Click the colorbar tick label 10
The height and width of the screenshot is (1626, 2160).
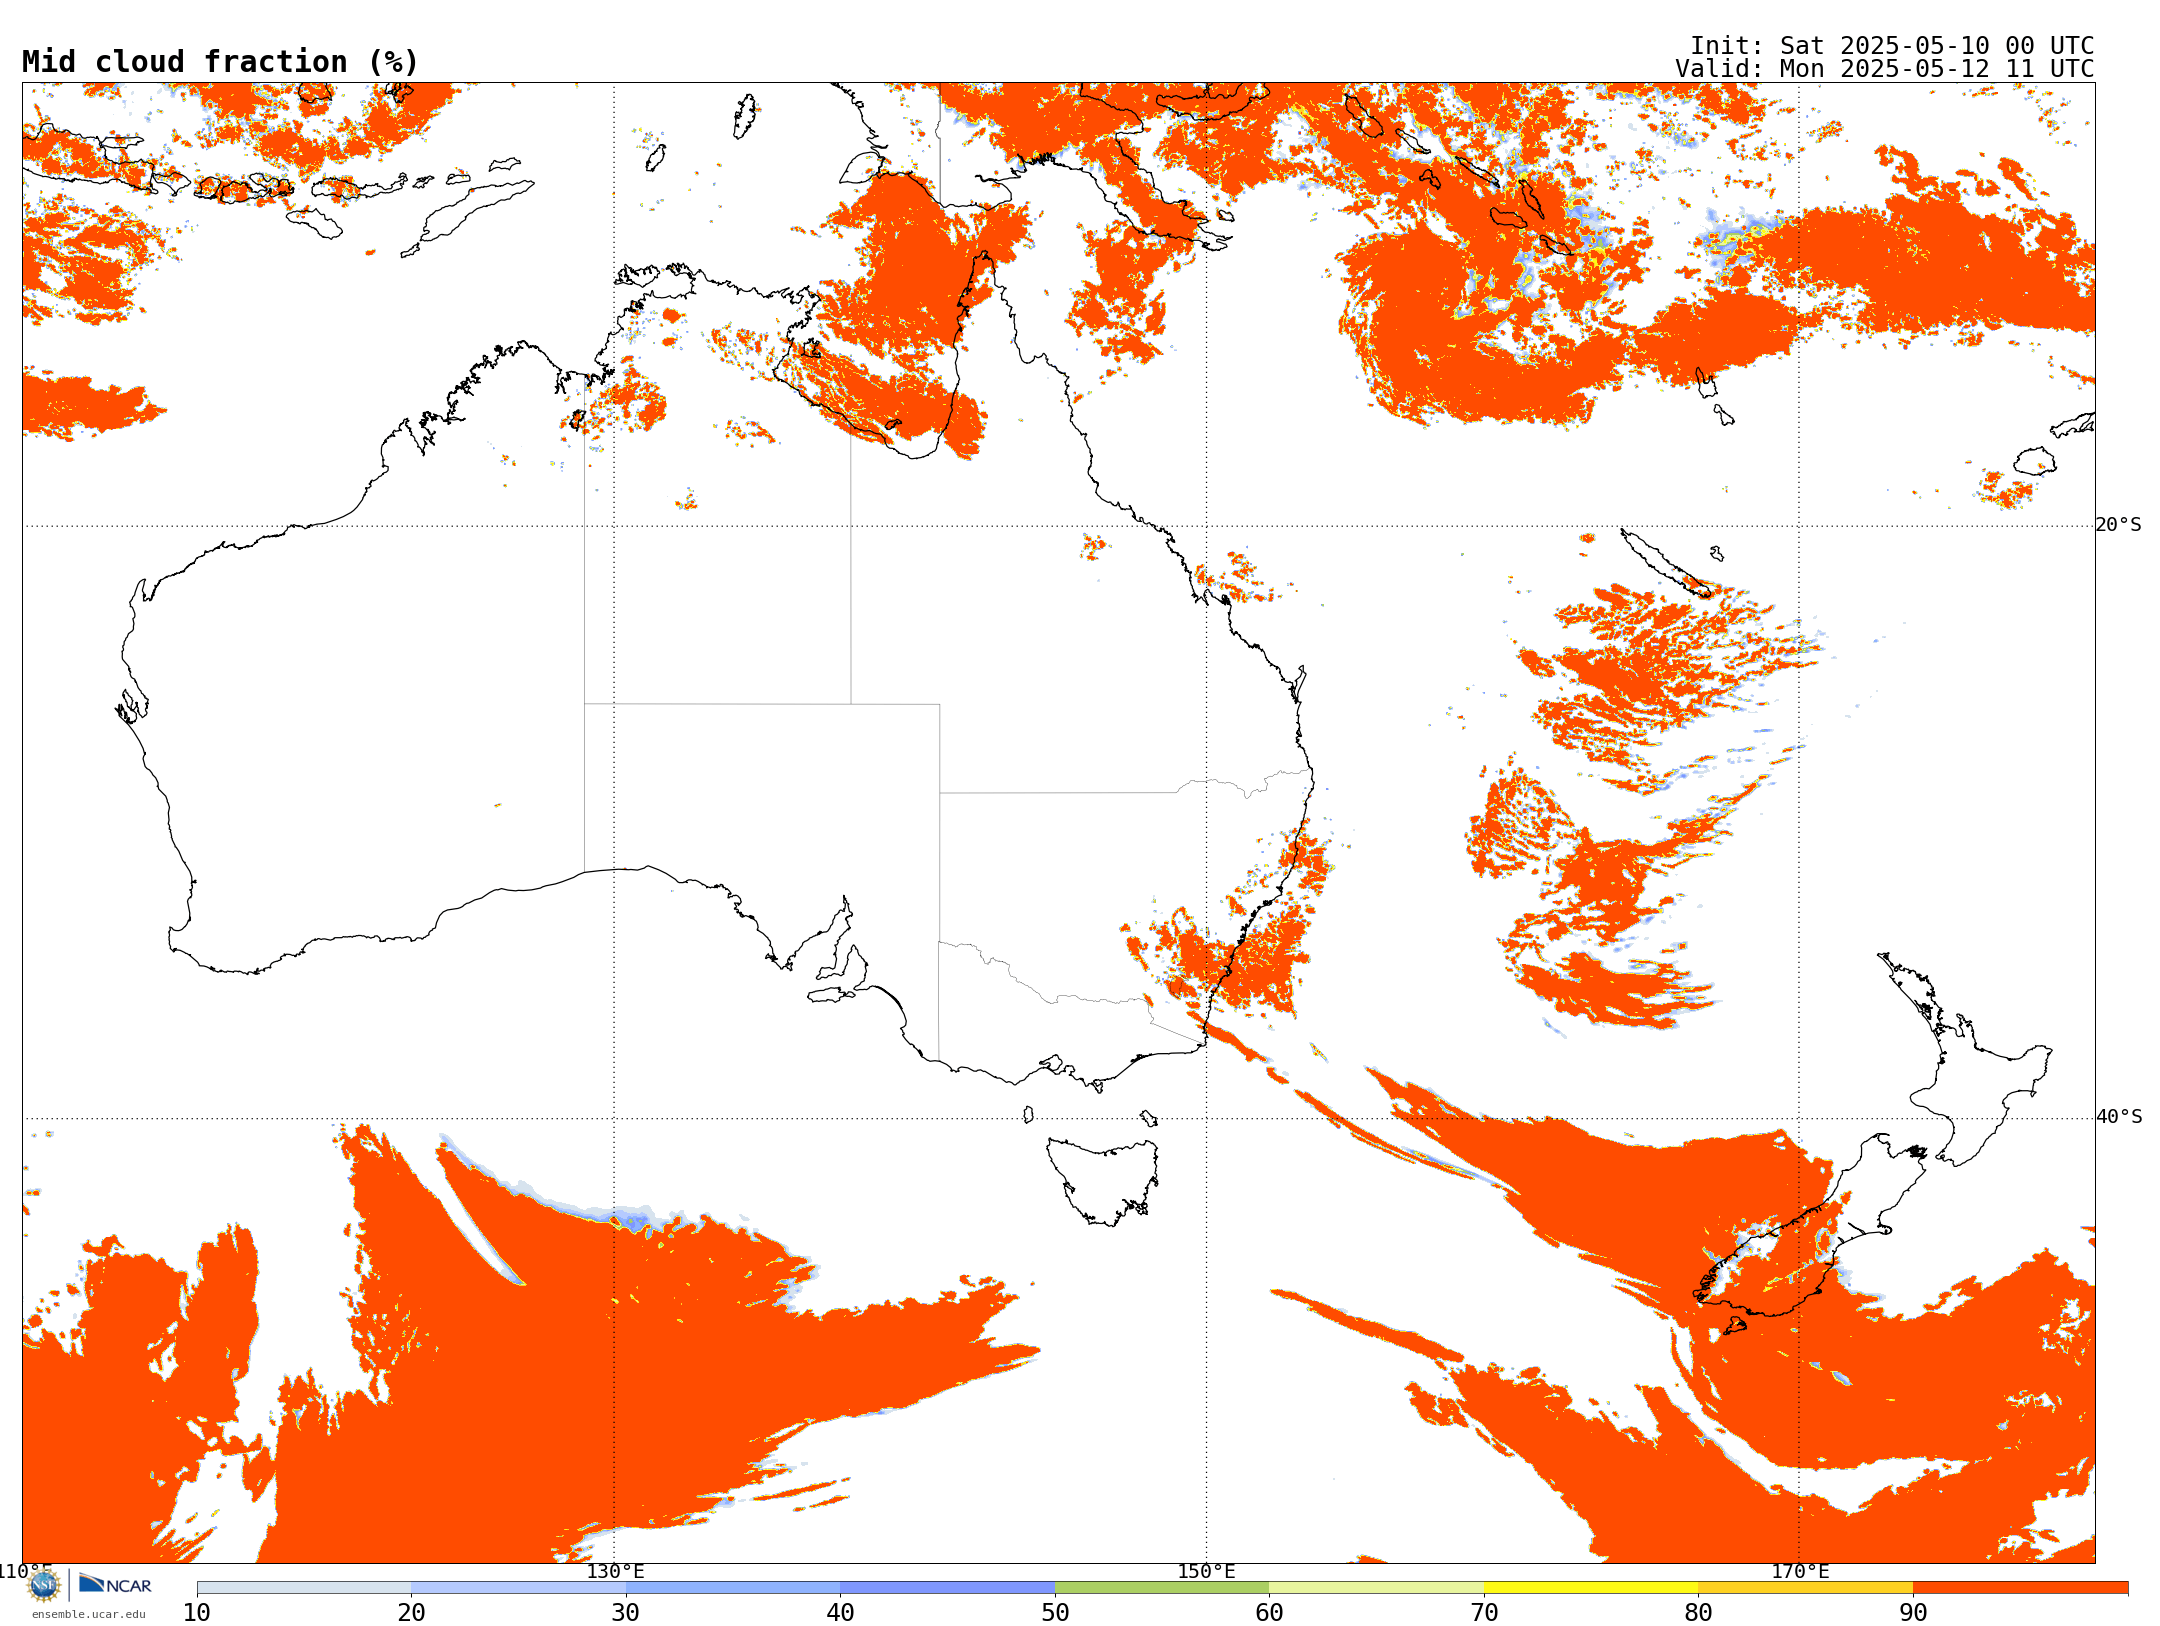(197, 1613)
